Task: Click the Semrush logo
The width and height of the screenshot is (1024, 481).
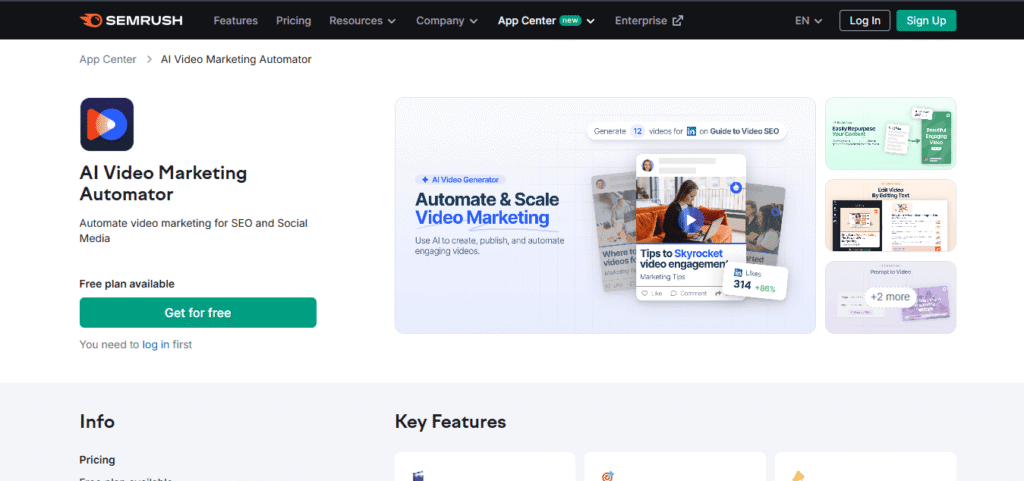Action: 131,20
